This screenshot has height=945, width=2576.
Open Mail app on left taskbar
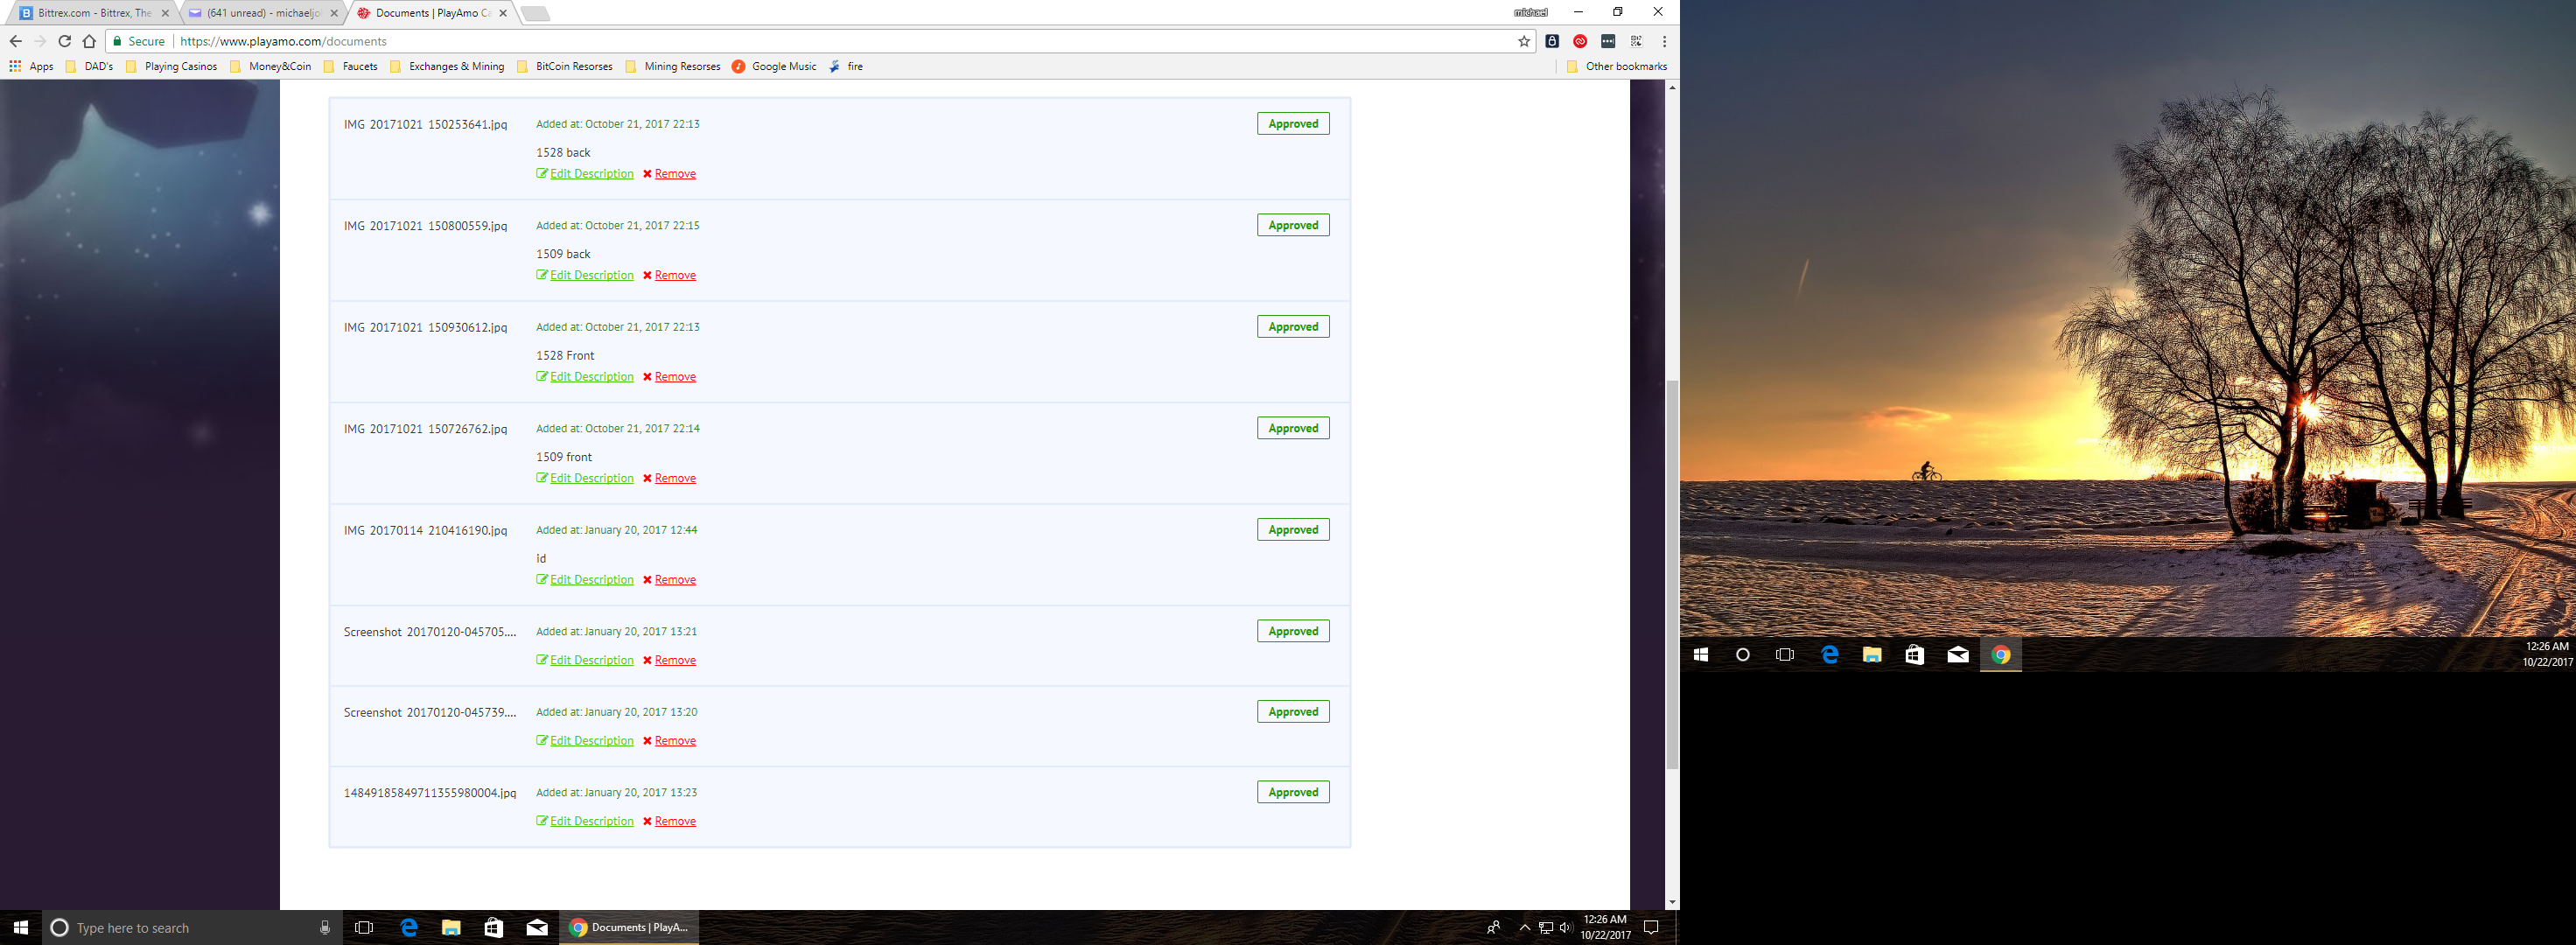537,928
